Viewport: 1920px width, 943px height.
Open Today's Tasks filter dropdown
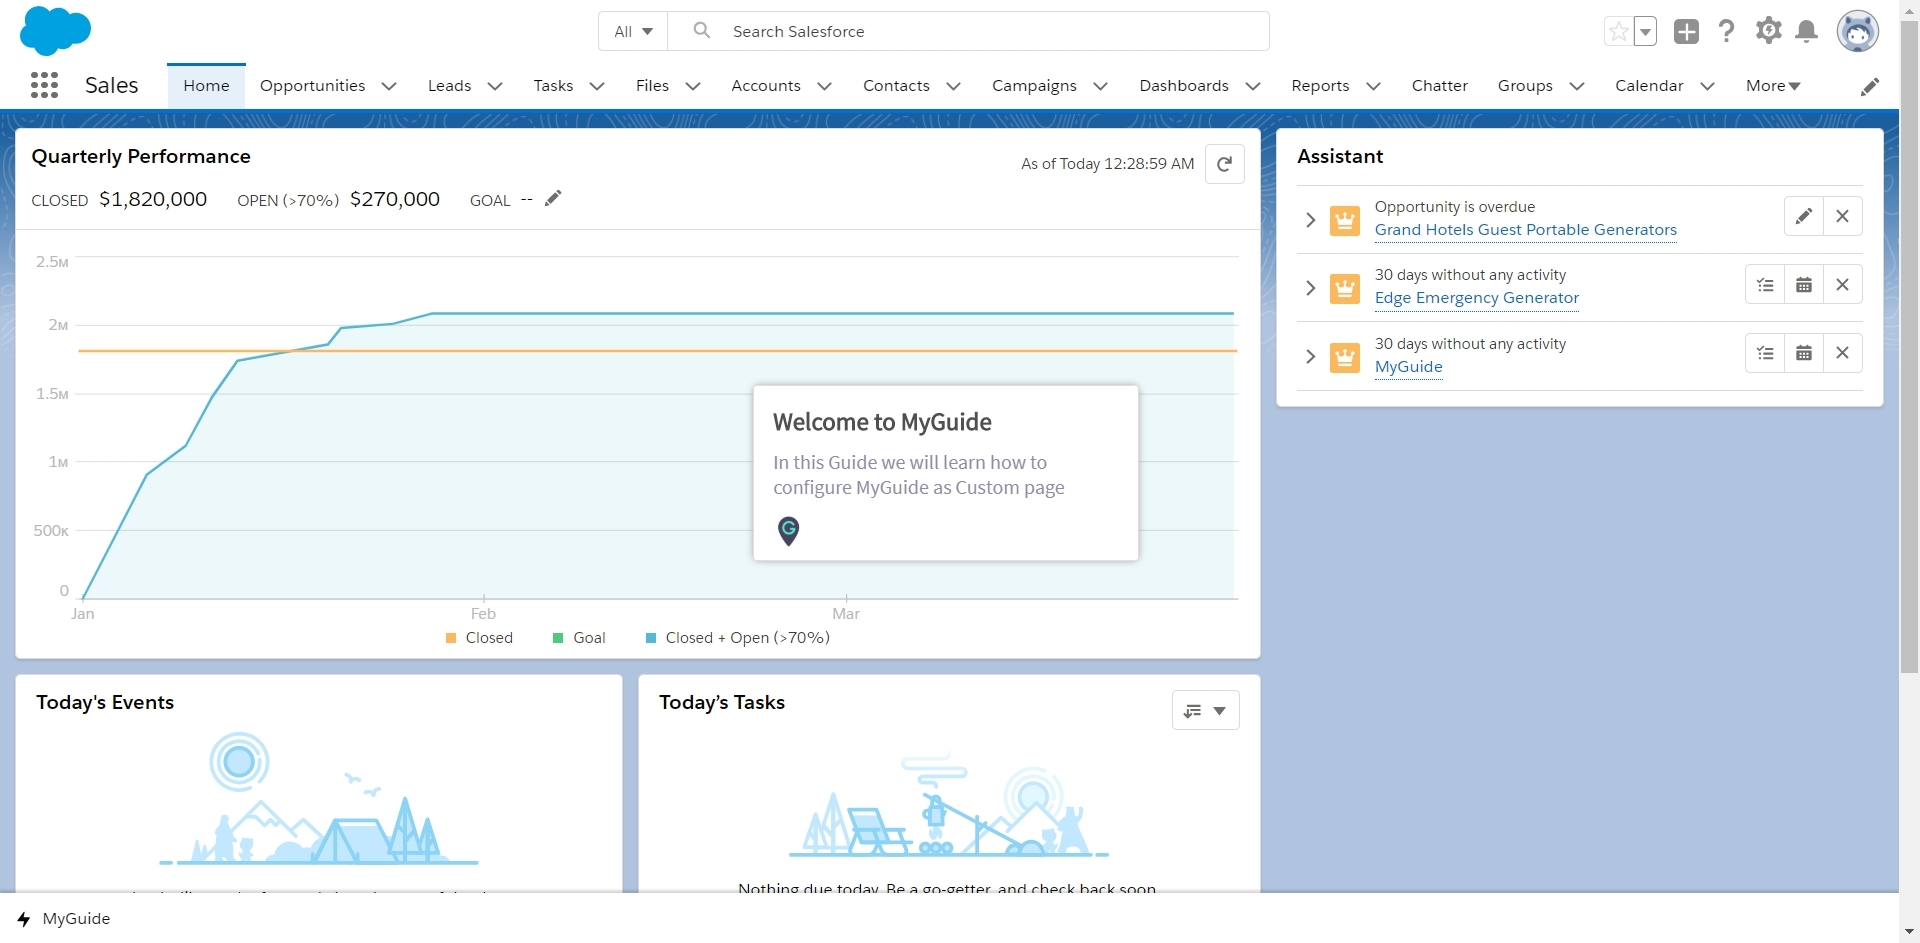tap(1206, 711)
